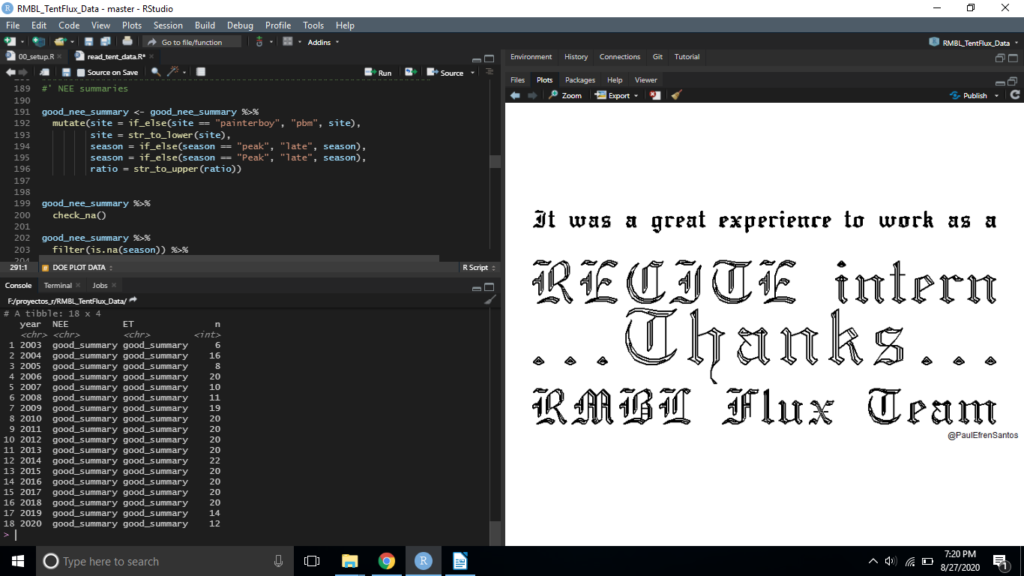Image resolution: width=1024 pixels, height=576 pixels.
Task: Open the Git tab
Action: click(657, 57)
